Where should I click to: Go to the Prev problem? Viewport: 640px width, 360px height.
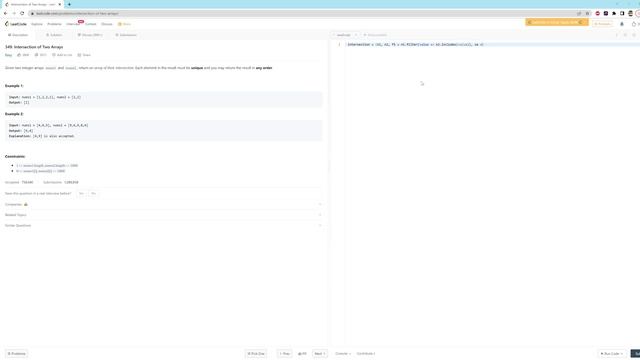pyautogui.click(x=284, y=354)
